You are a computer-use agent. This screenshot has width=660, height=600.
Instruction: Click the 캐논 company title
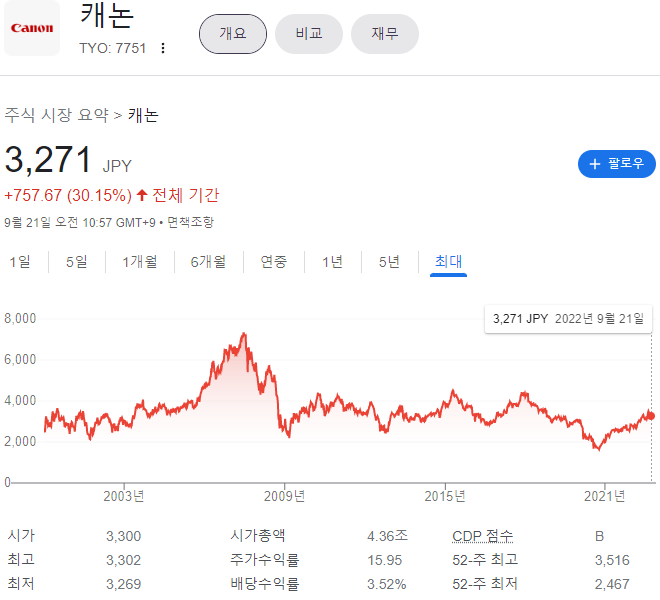pyautogui.click(x=107, y=16)
